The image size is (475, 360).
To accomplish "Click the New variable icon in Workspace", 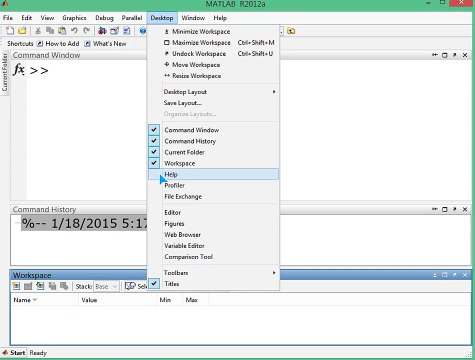I will pos(16,286).
